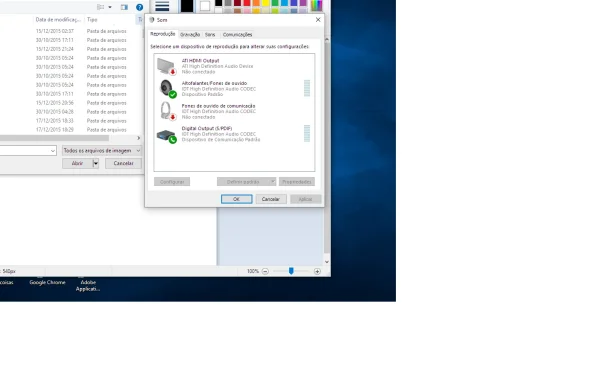This screenshot has width=615, height=384.
Task: Select the Digital Output (S/PDIF) device
Action: pyautogui.click(x=234, y=134)
